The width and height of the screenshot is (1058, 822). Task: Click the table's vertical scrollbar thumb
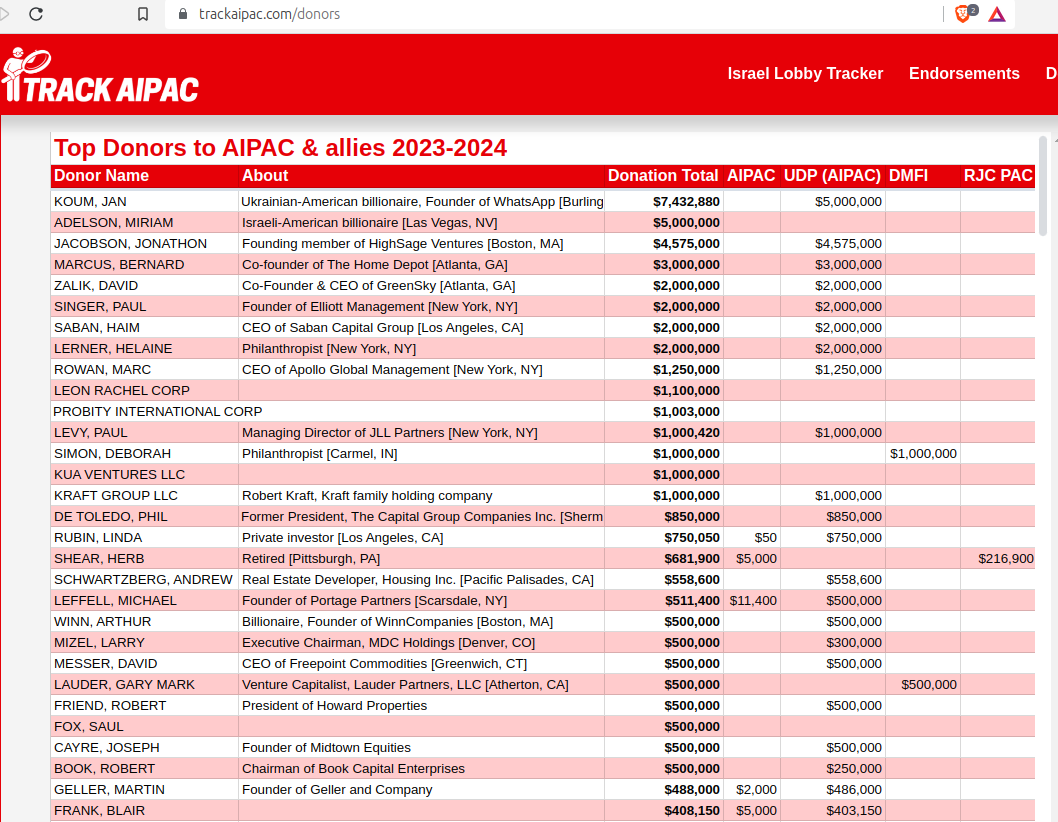point(1042,186)
